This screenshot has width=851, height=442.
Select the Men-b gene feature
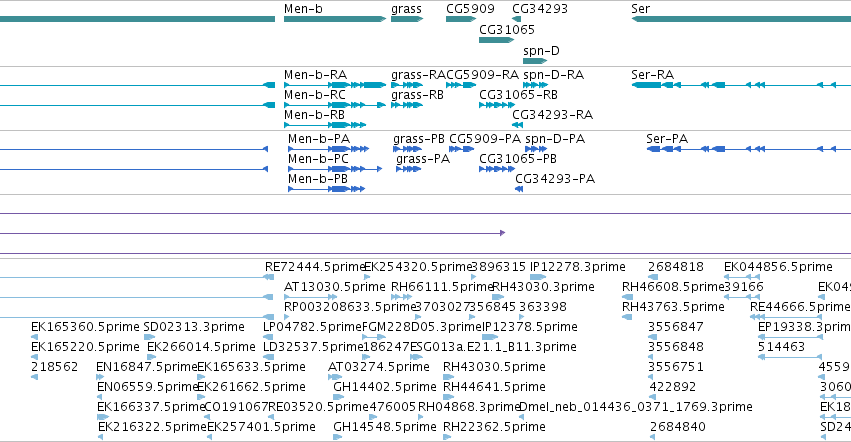pyautogui.click(x=335, y=19)
